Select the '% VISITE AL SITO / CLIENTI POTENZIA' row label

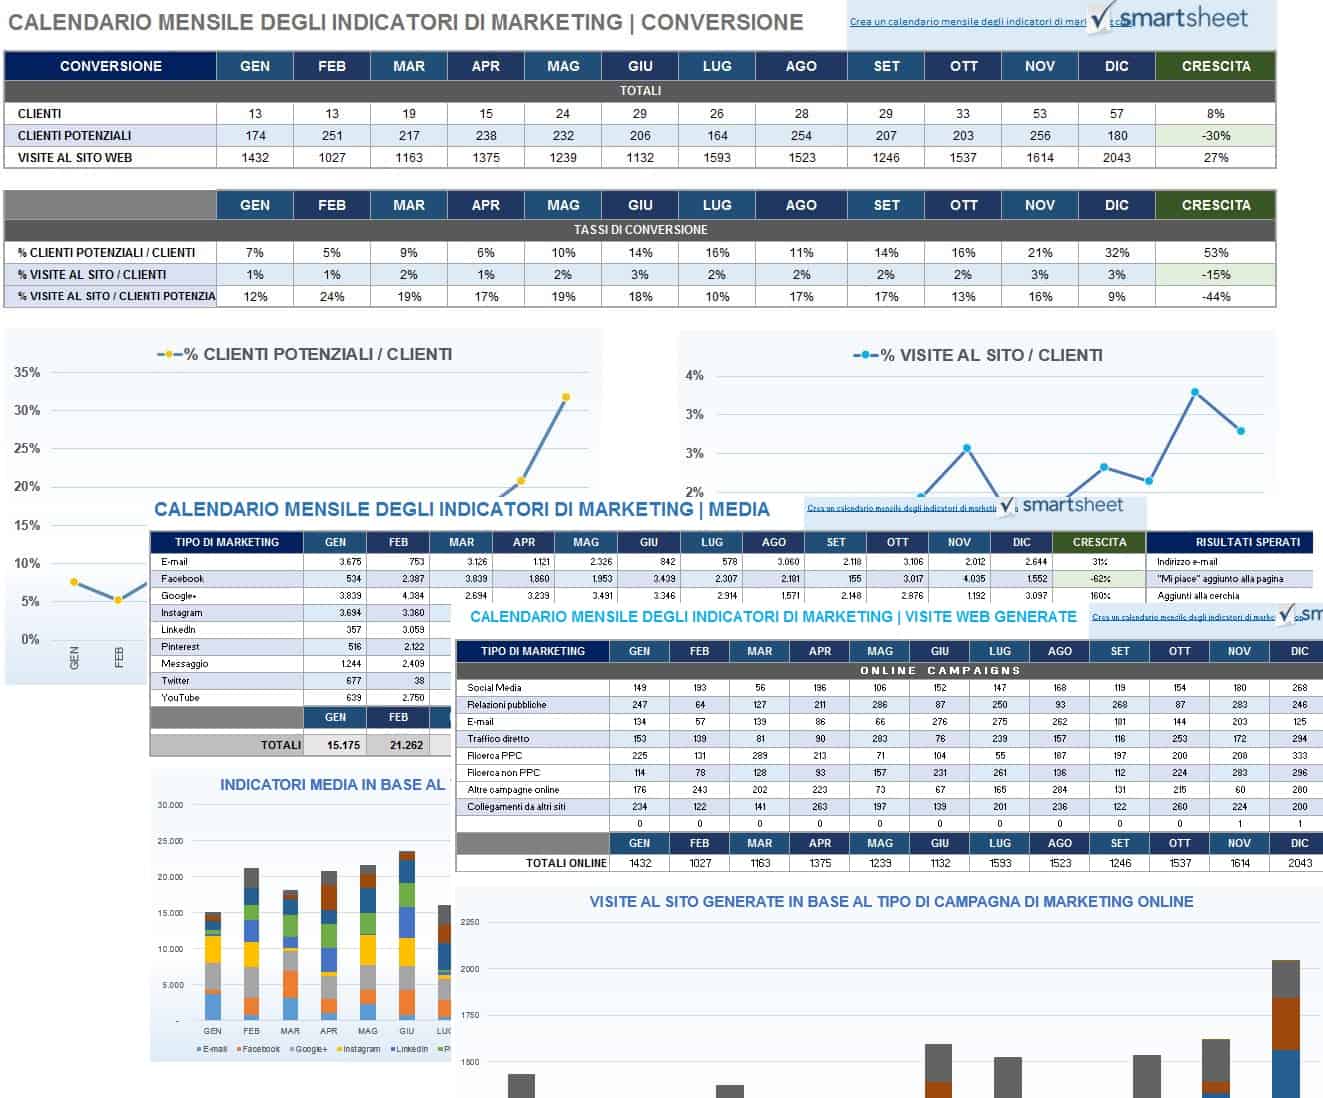tap(110, 296)
